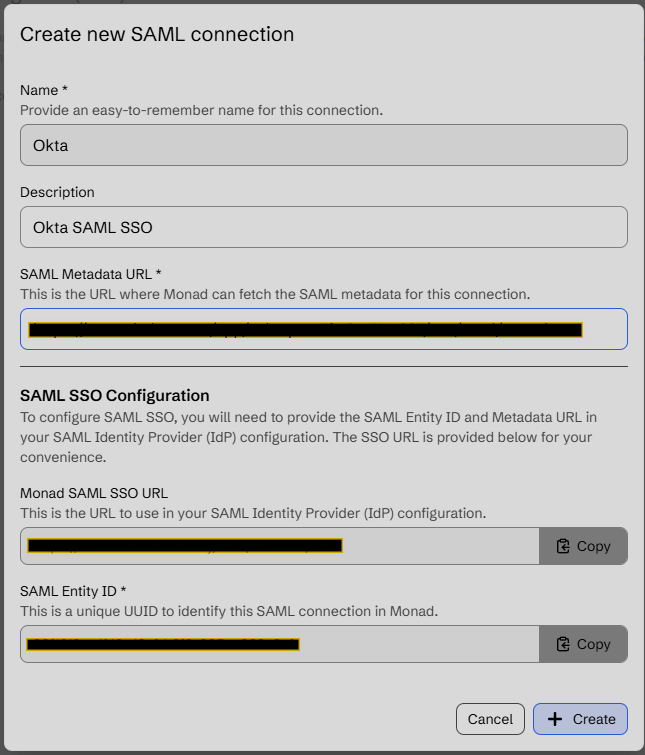Click the 'SAML Entity ID *' label
Screen dimensions: 645x755
[x=75, y=590]
